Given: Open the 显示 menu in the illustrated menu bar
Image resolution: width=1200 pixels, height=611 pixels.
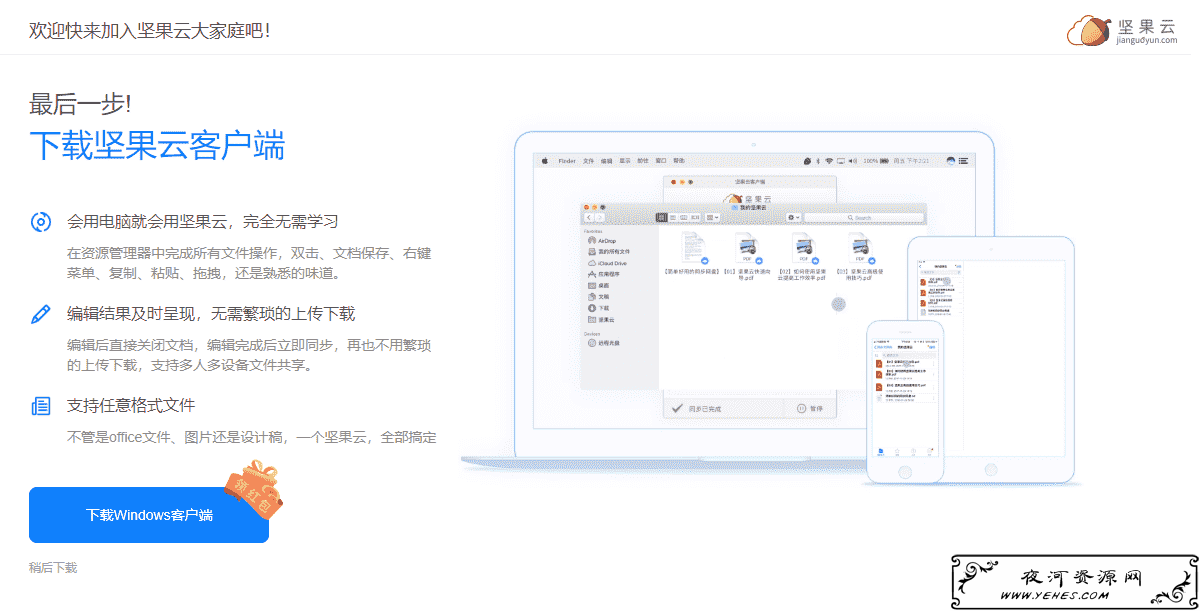Looking at the screenshot, I should pyautogui.click(x=625, y=160).
